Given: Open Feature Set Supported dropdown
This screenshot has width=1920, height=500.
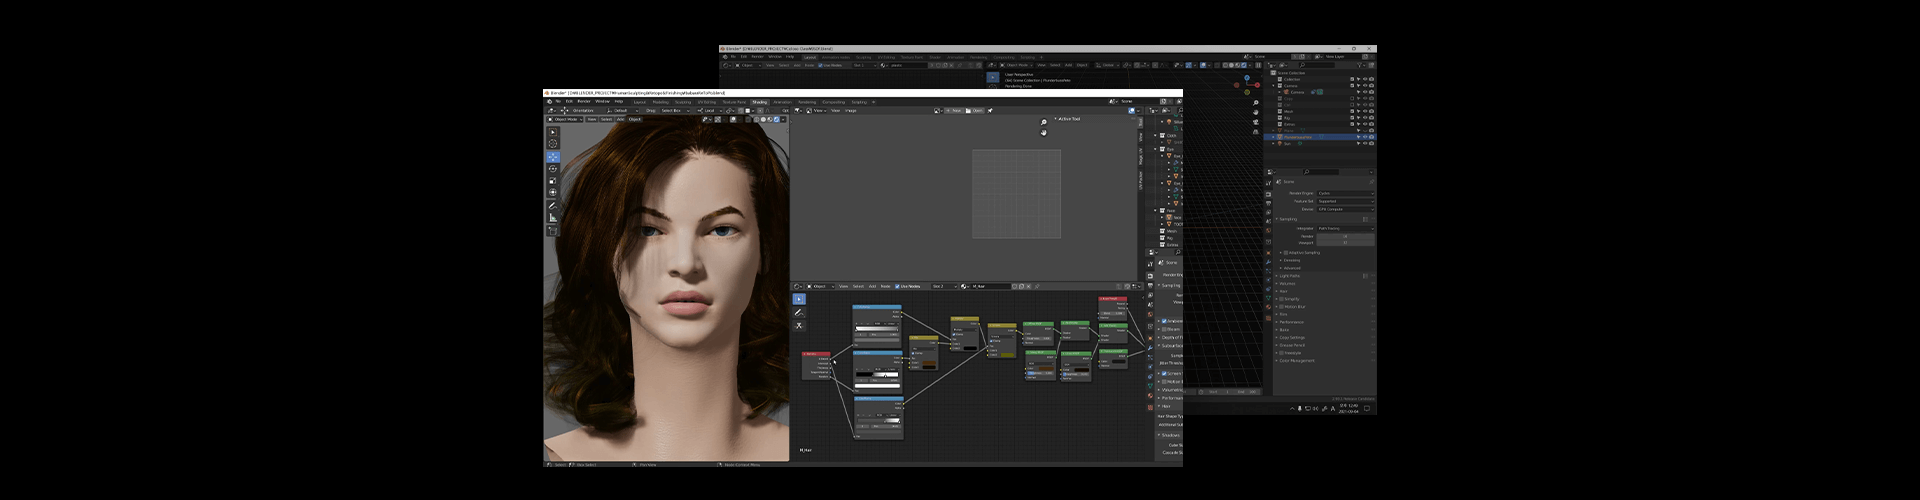Looking at the screenshot, I should pos(1346,201).
